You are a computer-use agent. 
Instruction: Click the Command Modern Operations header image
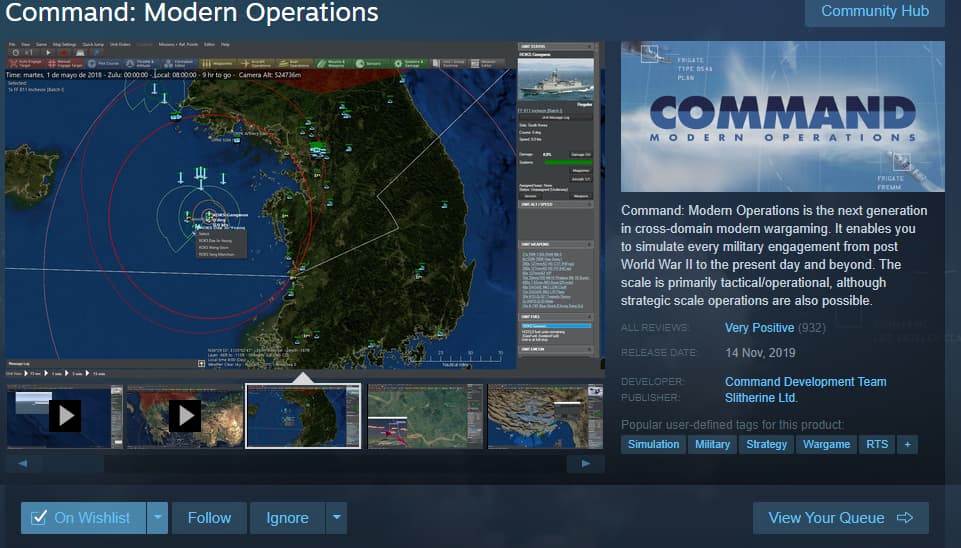[783, 116]
